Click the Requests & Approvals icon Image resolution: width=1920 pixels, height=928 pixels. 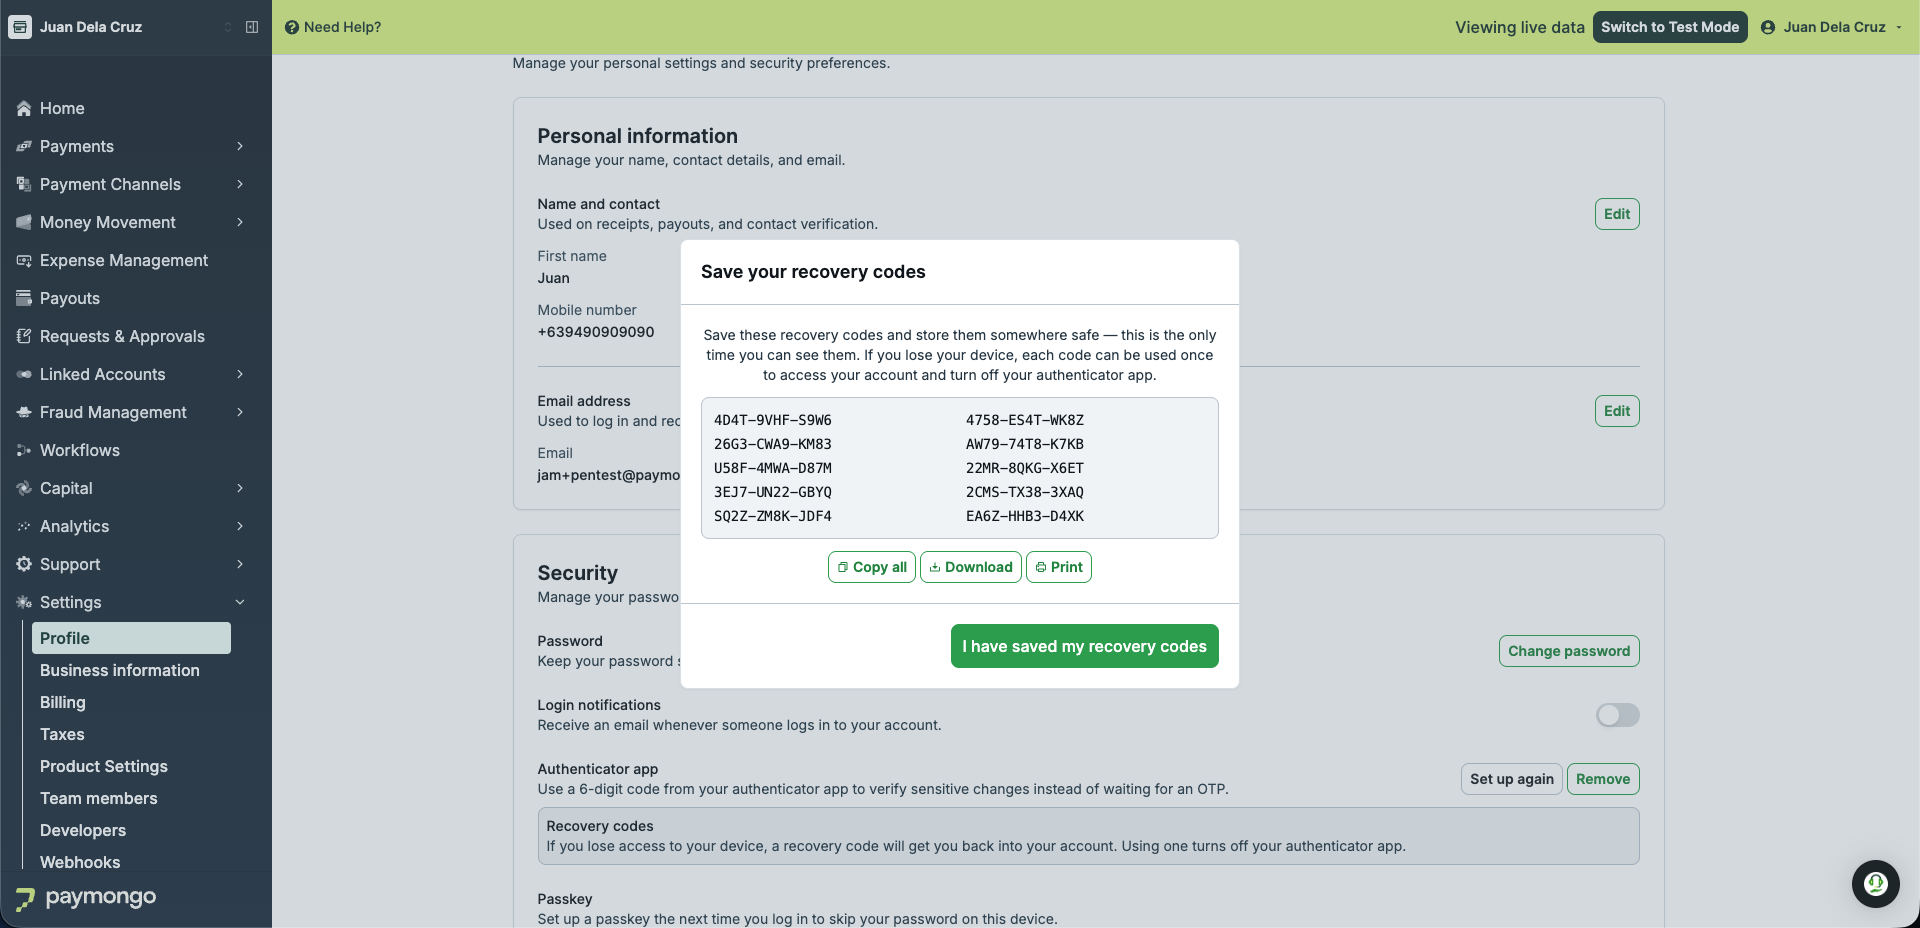point(24,336)
